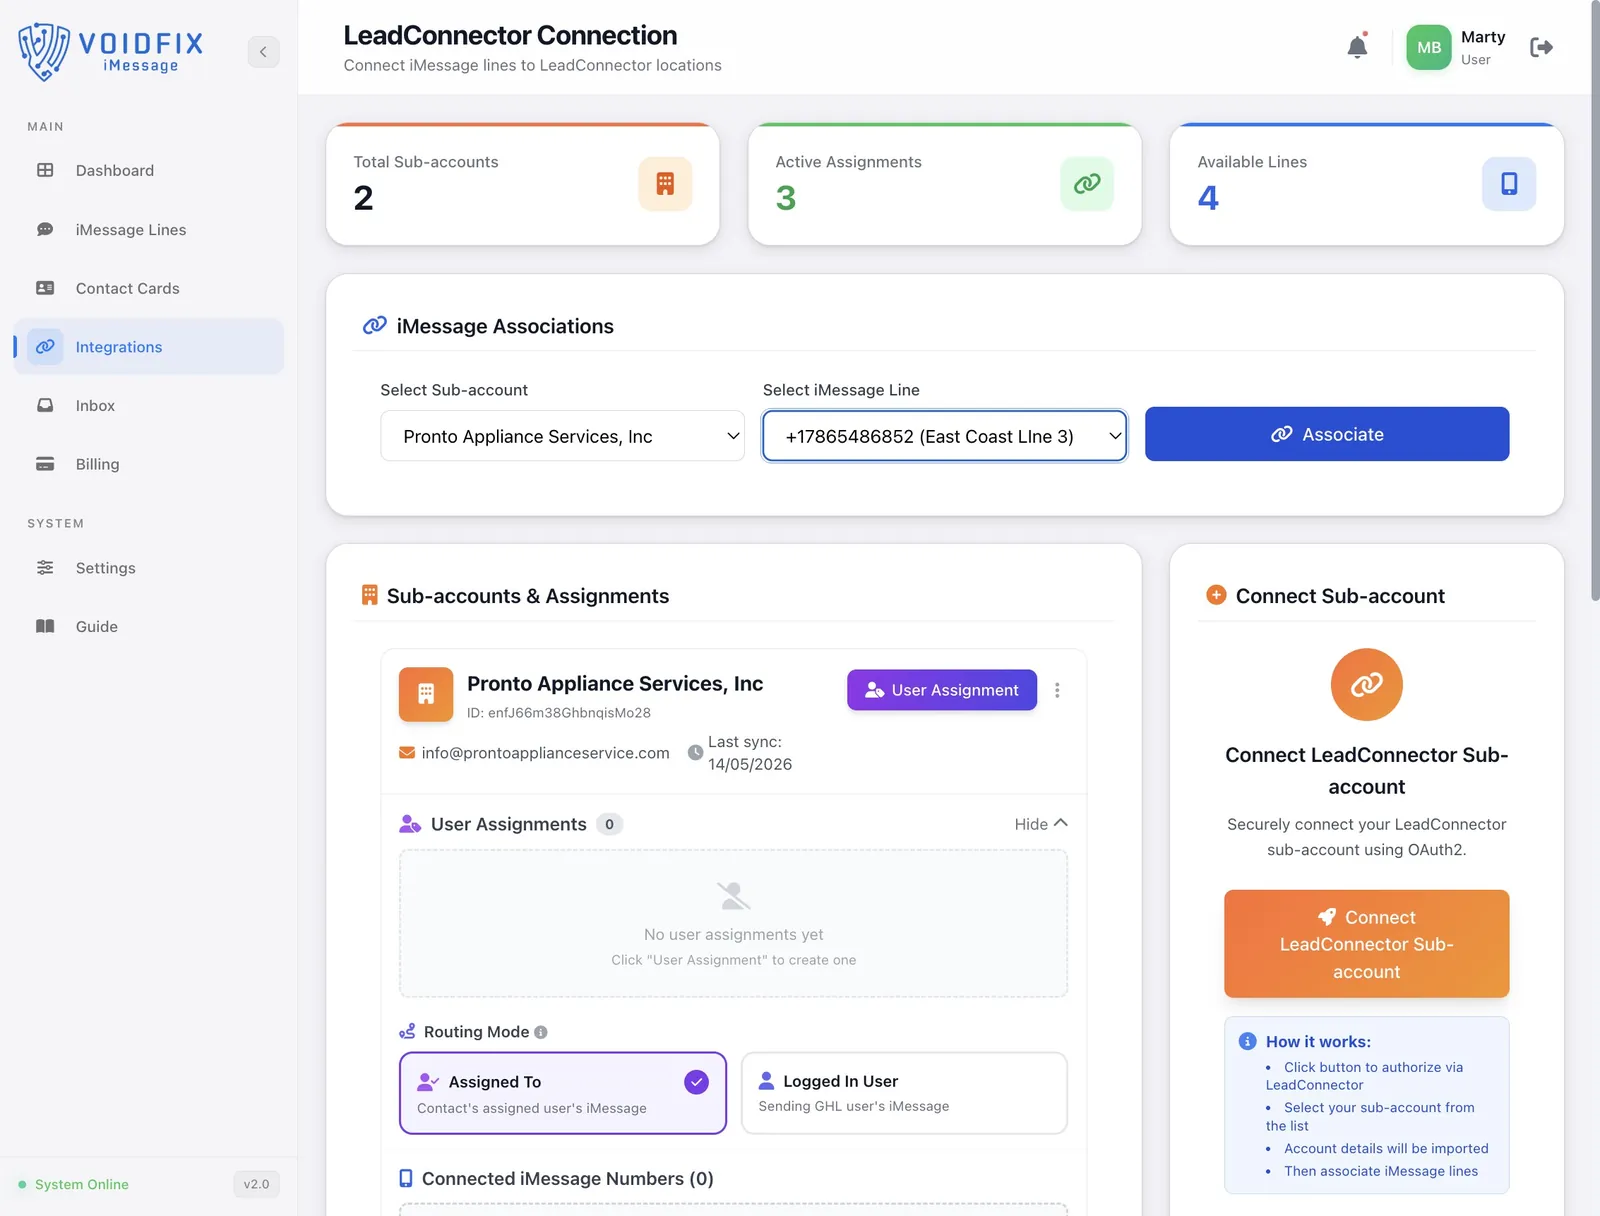
Task: Click the Marty user name
Action: point(1483,37)
